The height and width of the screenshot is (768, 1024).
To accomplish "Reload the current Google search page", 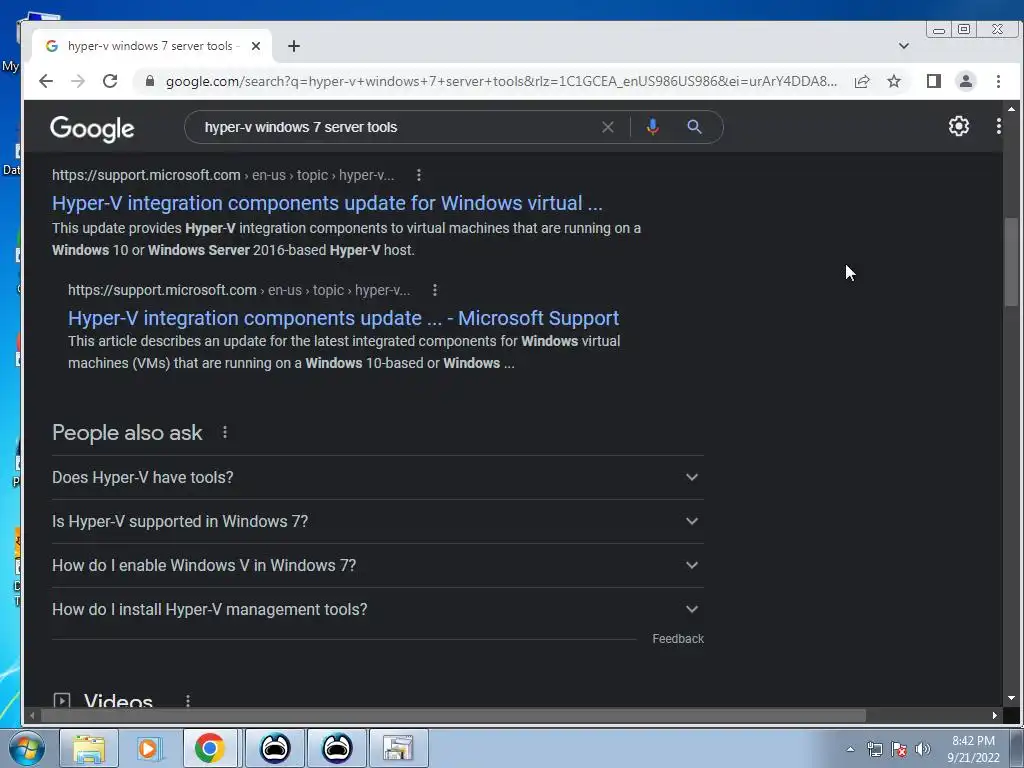I will pos(110,81).
